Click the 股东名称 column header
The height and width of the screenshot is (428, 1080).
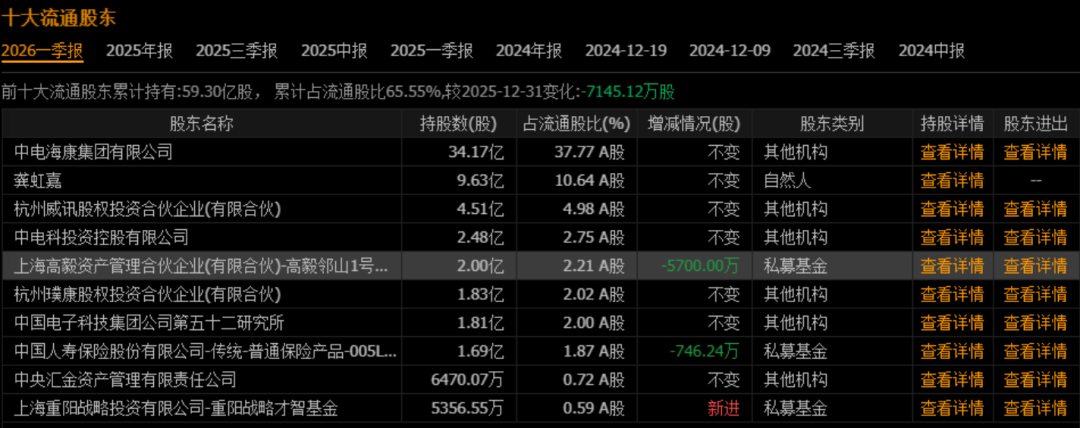[x=202, y=124]
